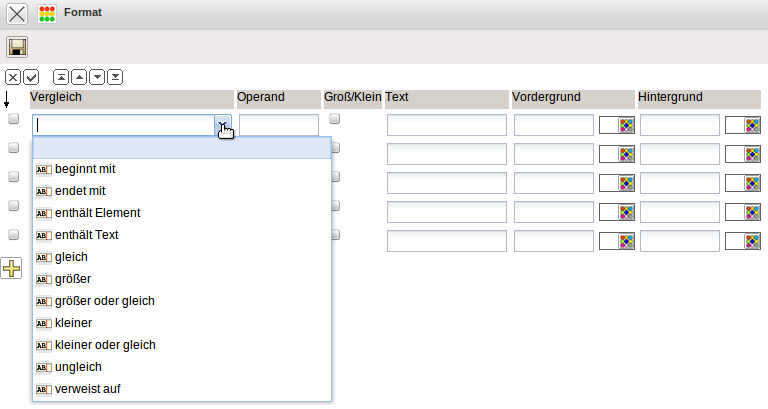Viewport: 768px width, 409px height.
Task: Pick 'ungleich' from the dropdown list
Action: (x=79, y=367)
